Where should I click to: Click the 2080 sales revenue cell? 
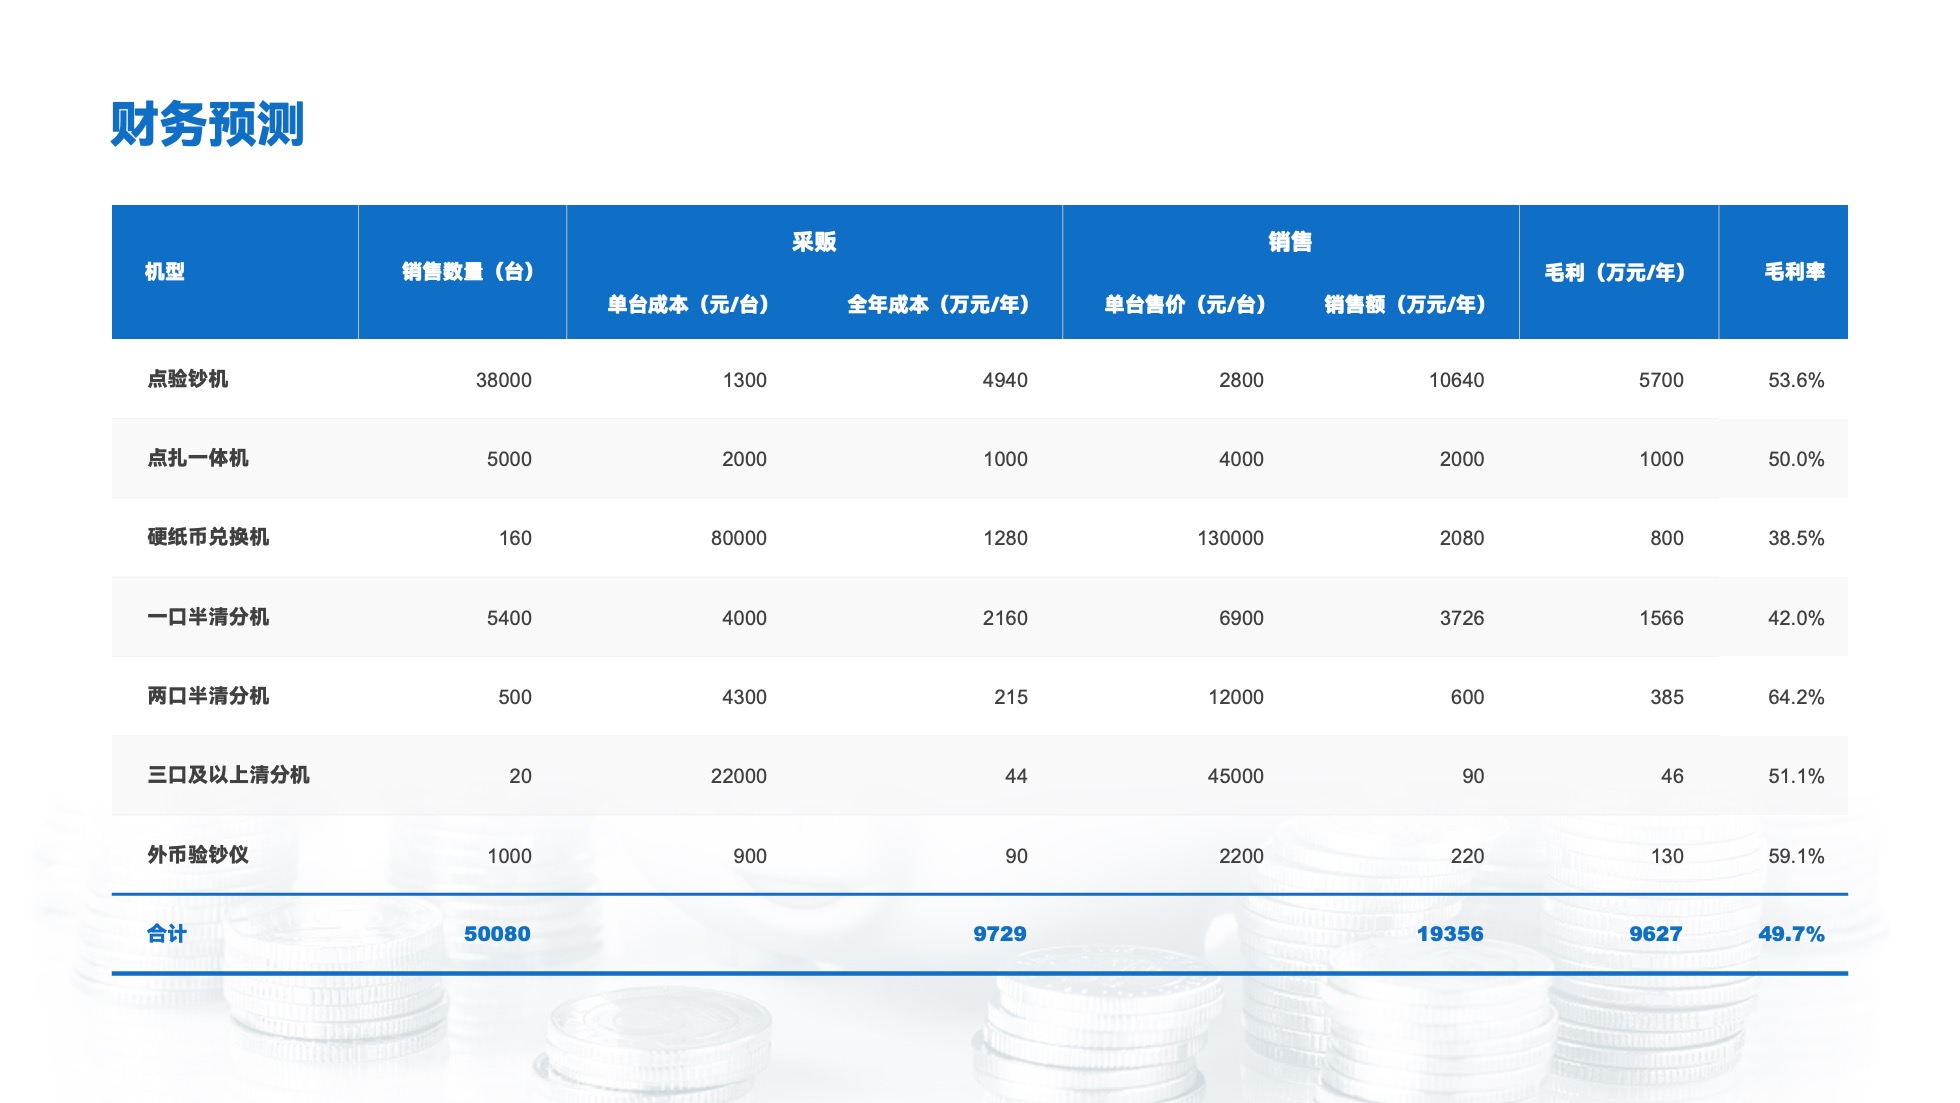1462,538
